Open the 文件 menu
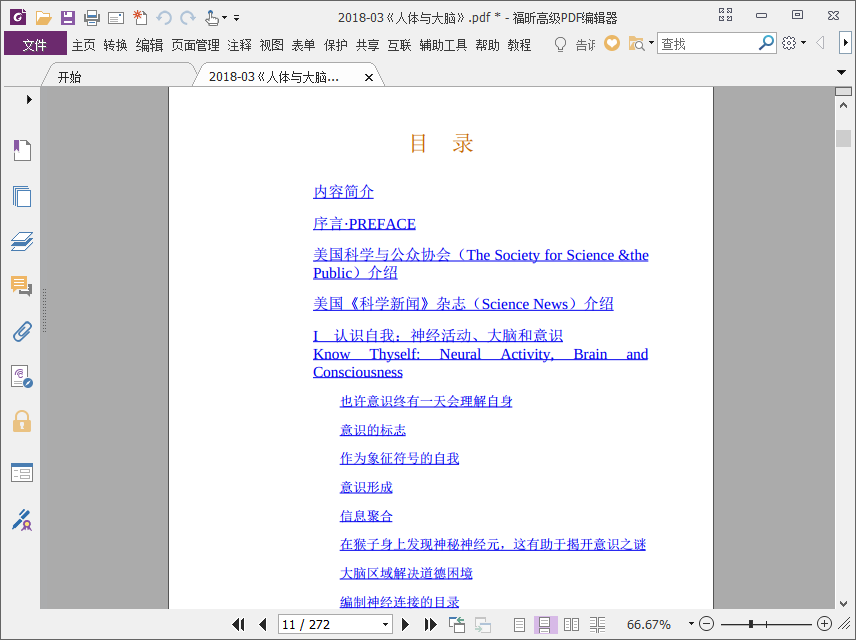856x640 pixels. (35, 44)
